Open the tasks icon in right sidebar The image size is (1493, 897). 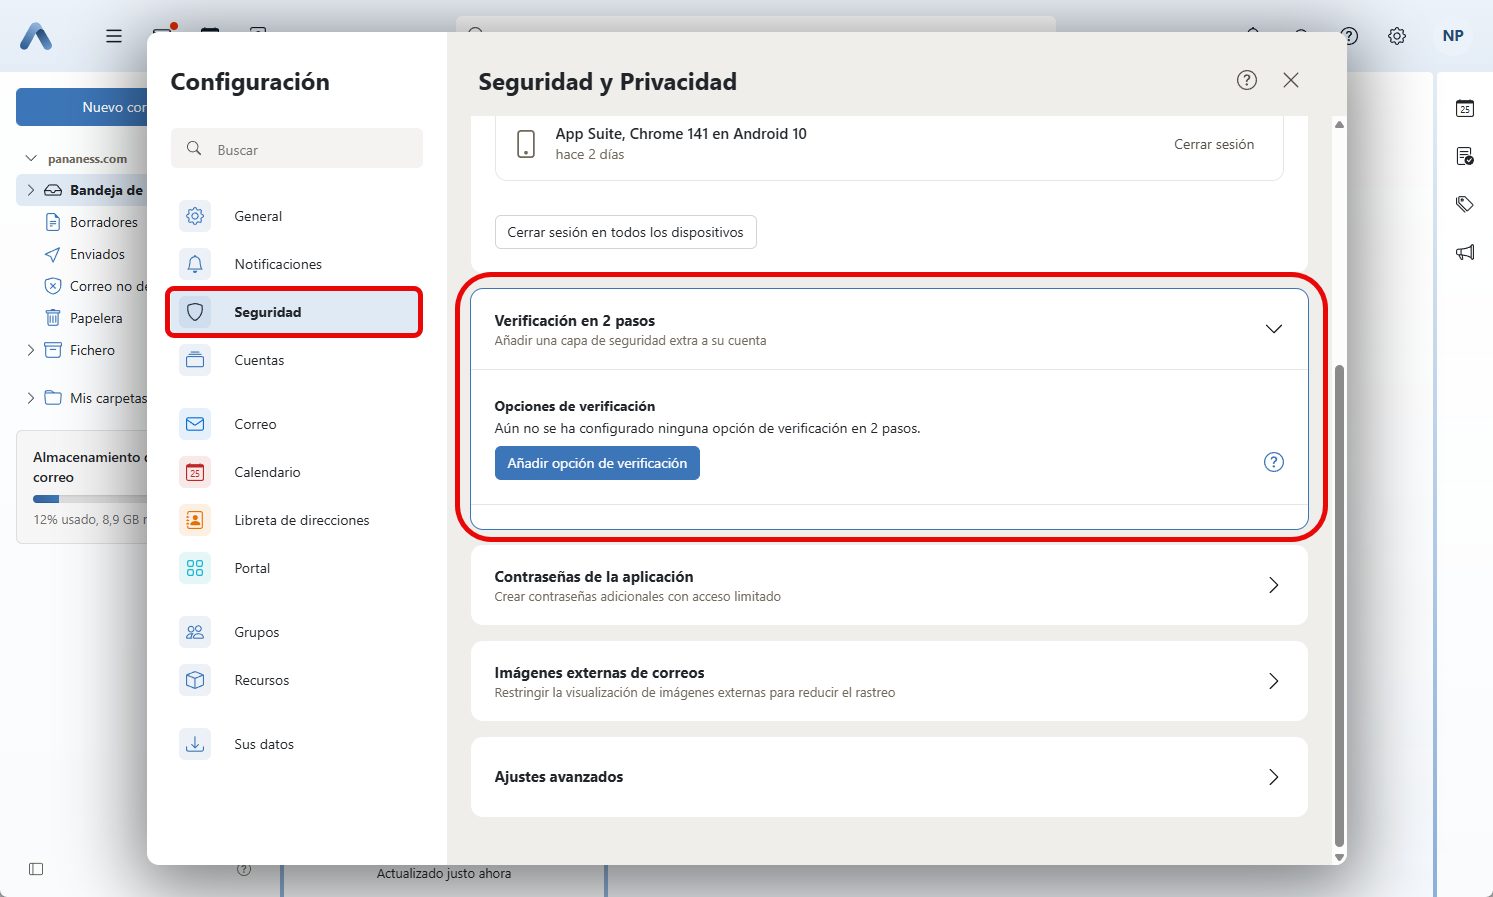tap(1465, 156)
